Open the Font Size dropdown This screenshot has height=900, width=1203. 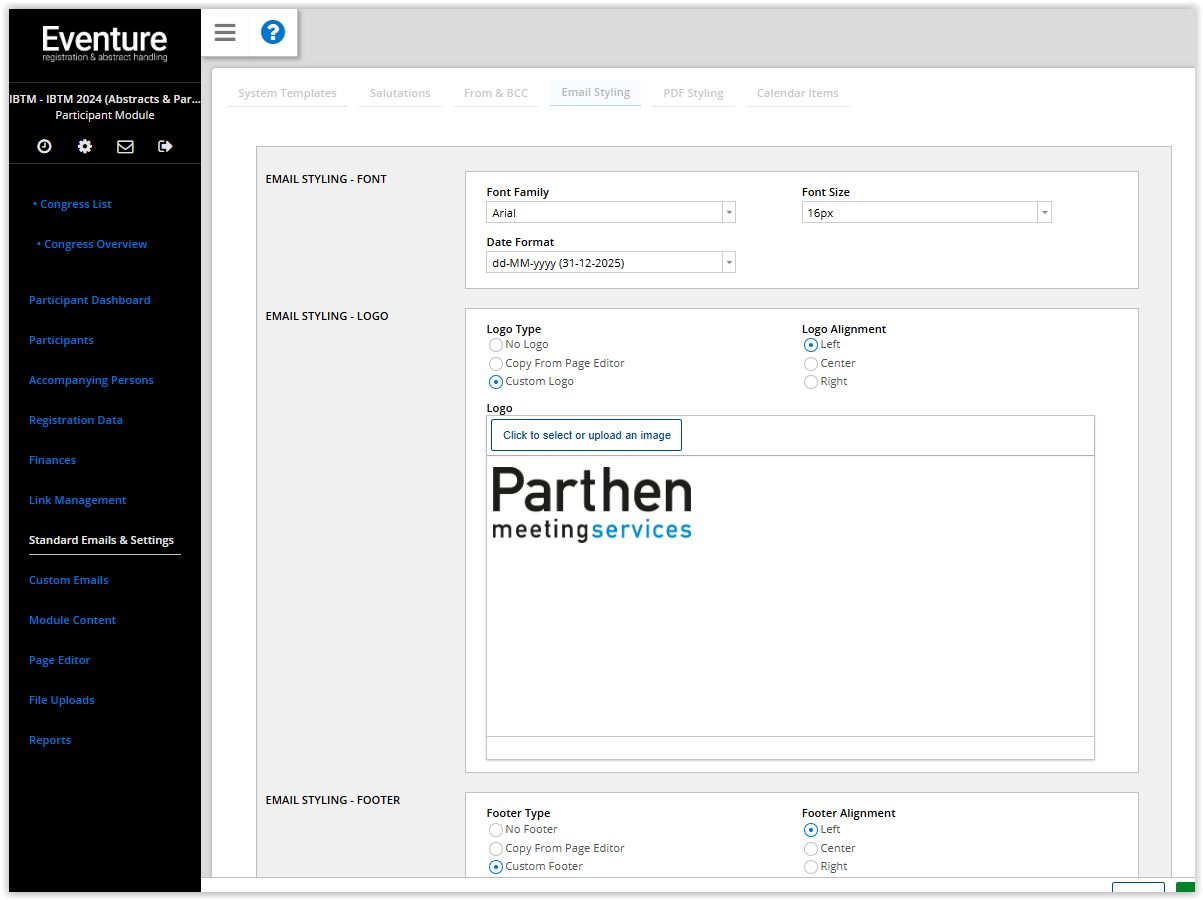coord(926,213)
